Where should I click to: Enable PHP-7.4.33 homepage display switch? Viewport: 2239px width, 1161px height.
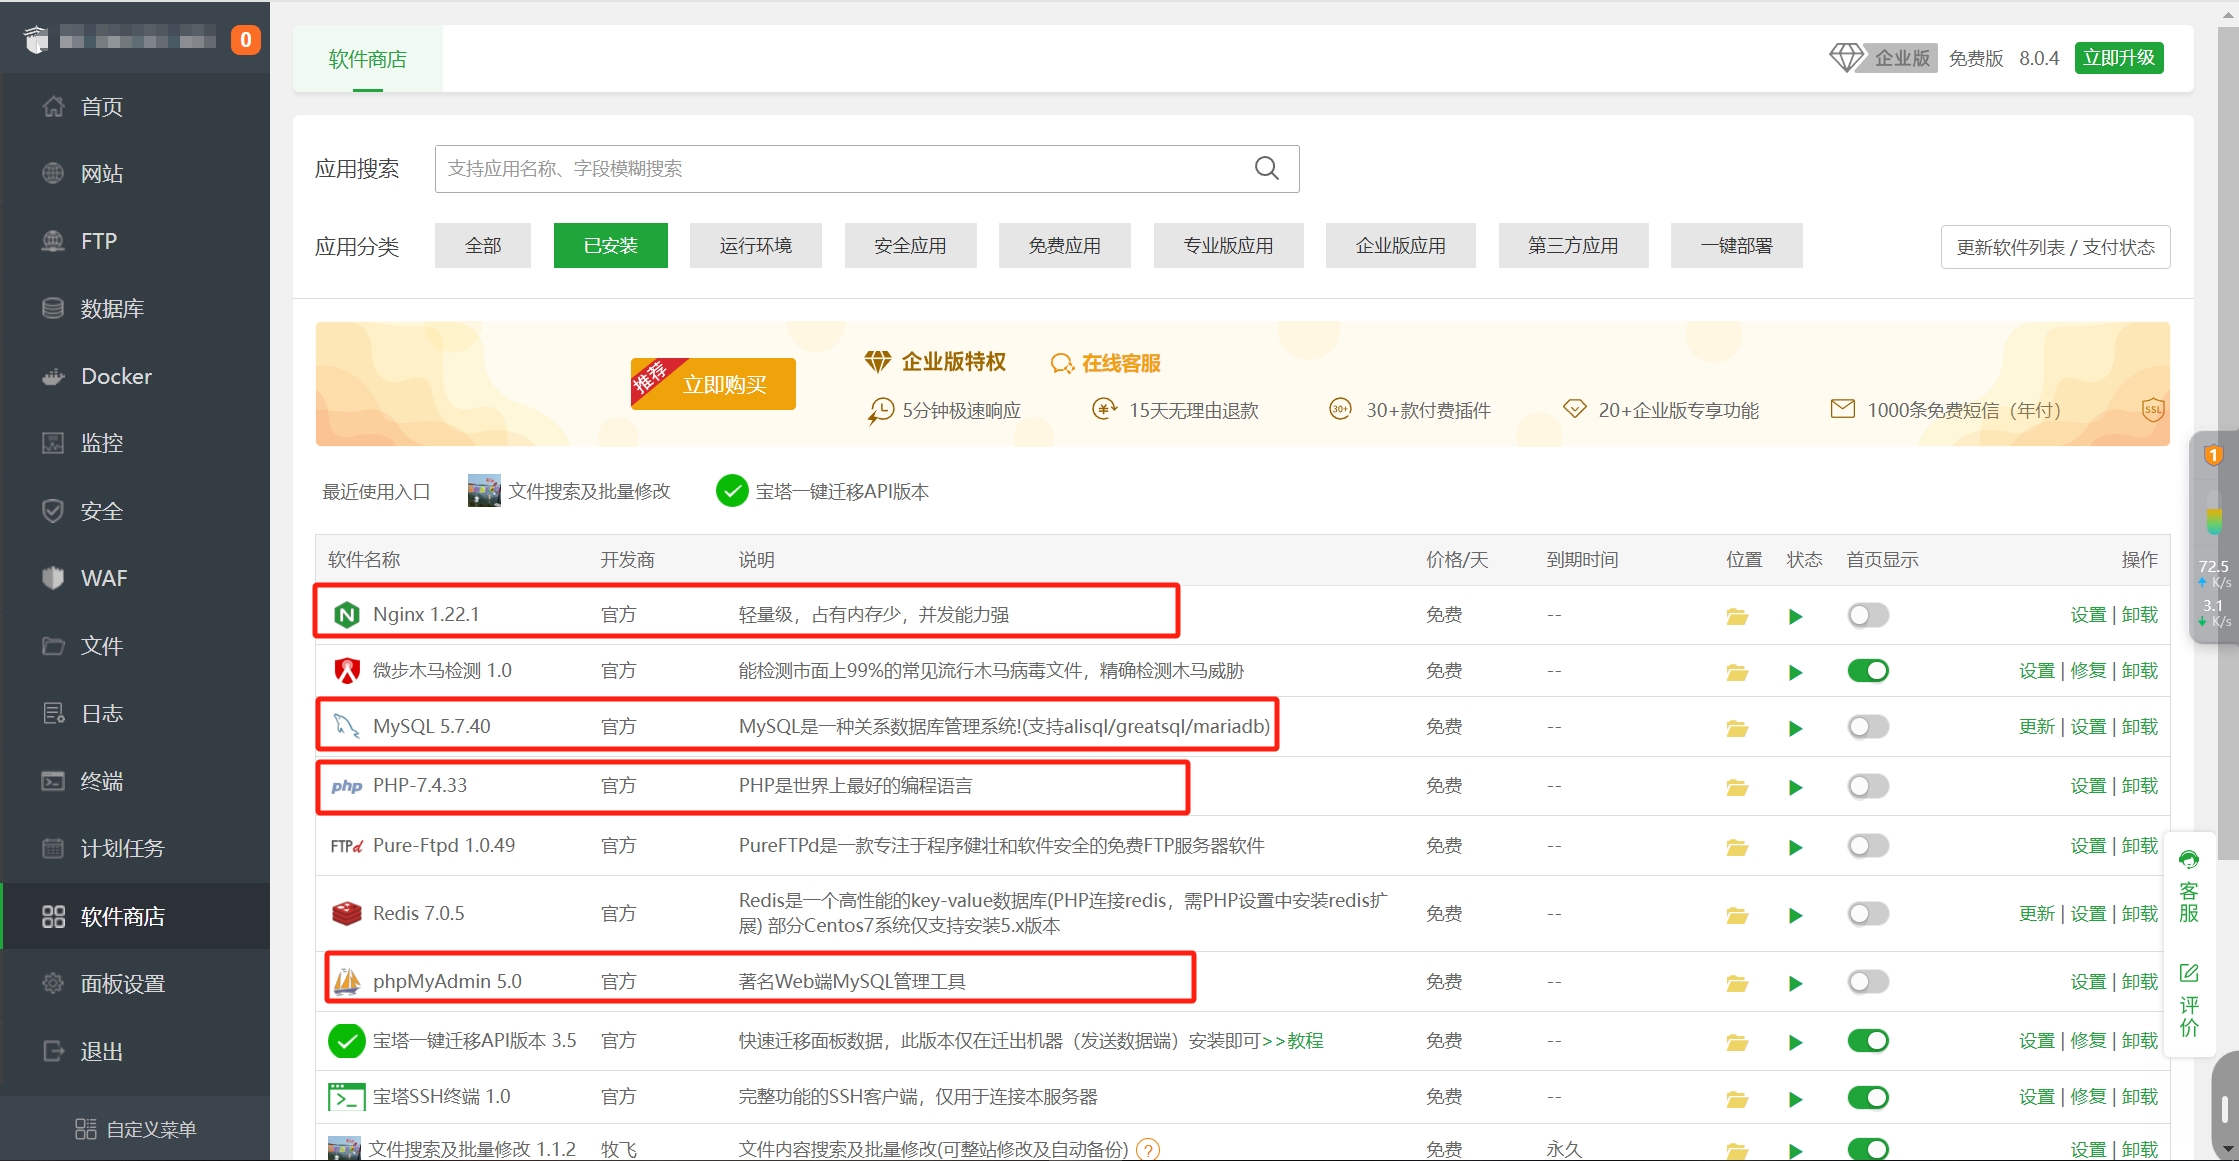point(1868,786)
